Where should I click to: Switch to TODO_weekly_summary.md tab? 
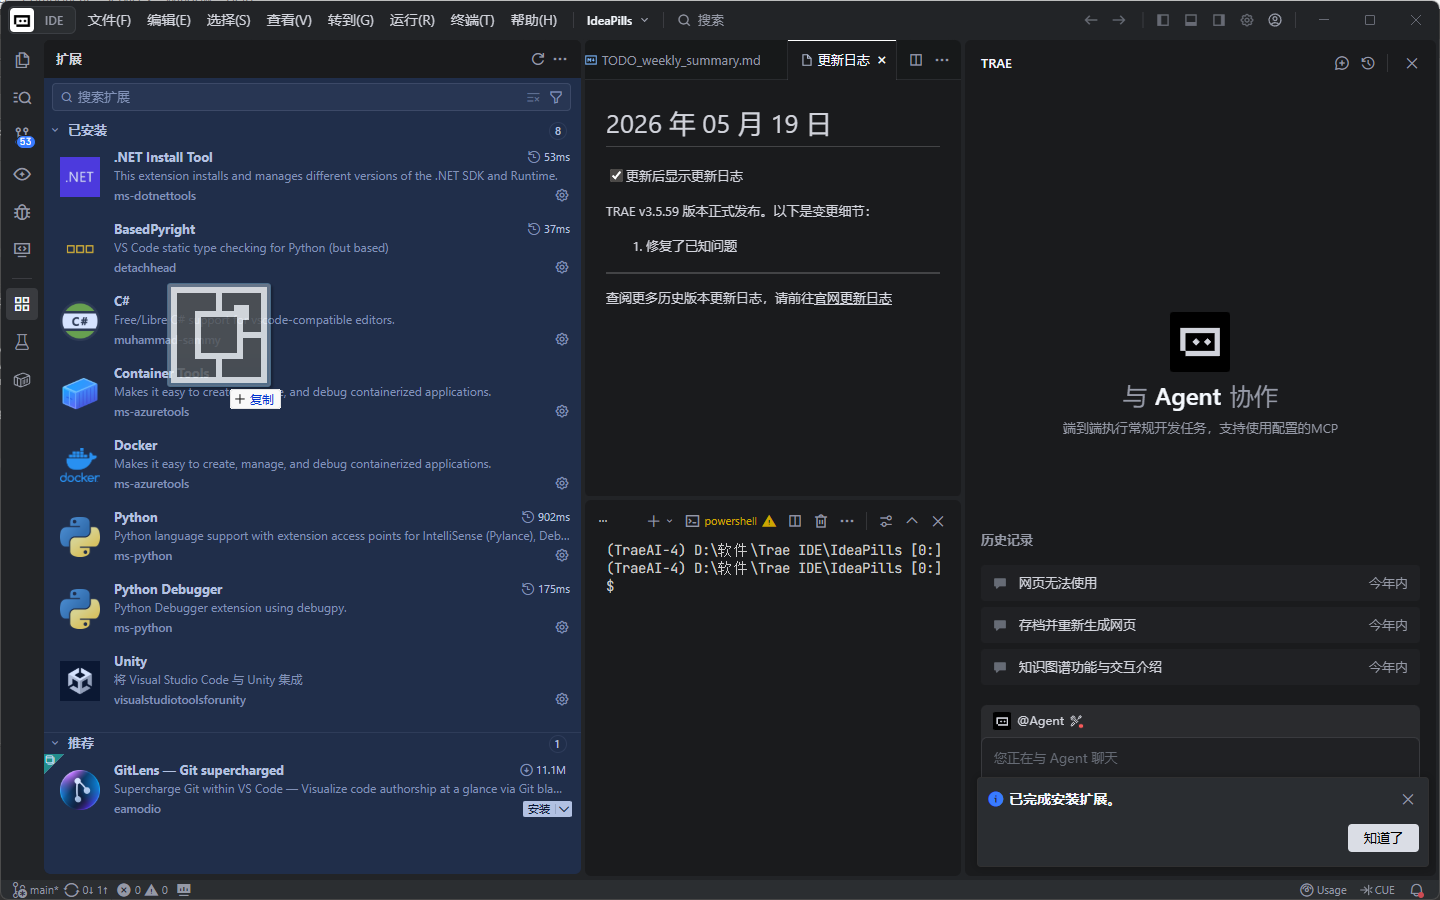(x=682, y=60)
